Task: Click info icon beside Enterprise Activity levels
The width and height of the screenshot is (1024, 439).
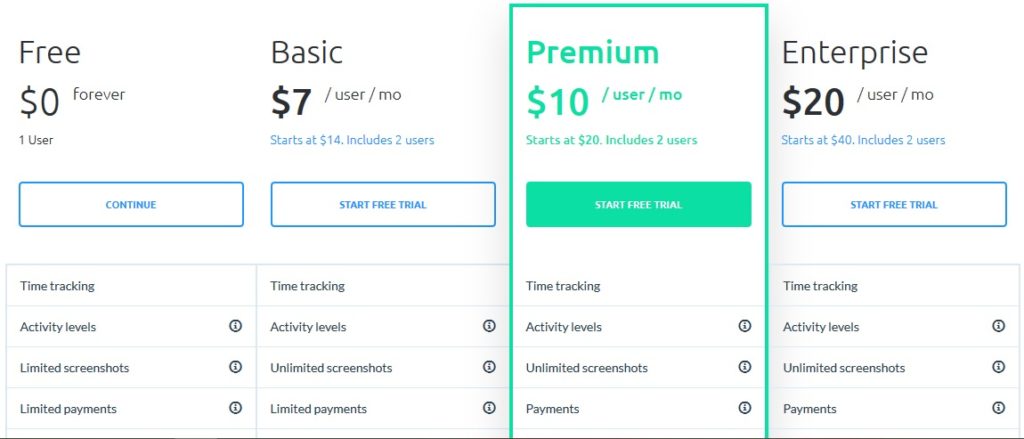Action: coord(999,326)
